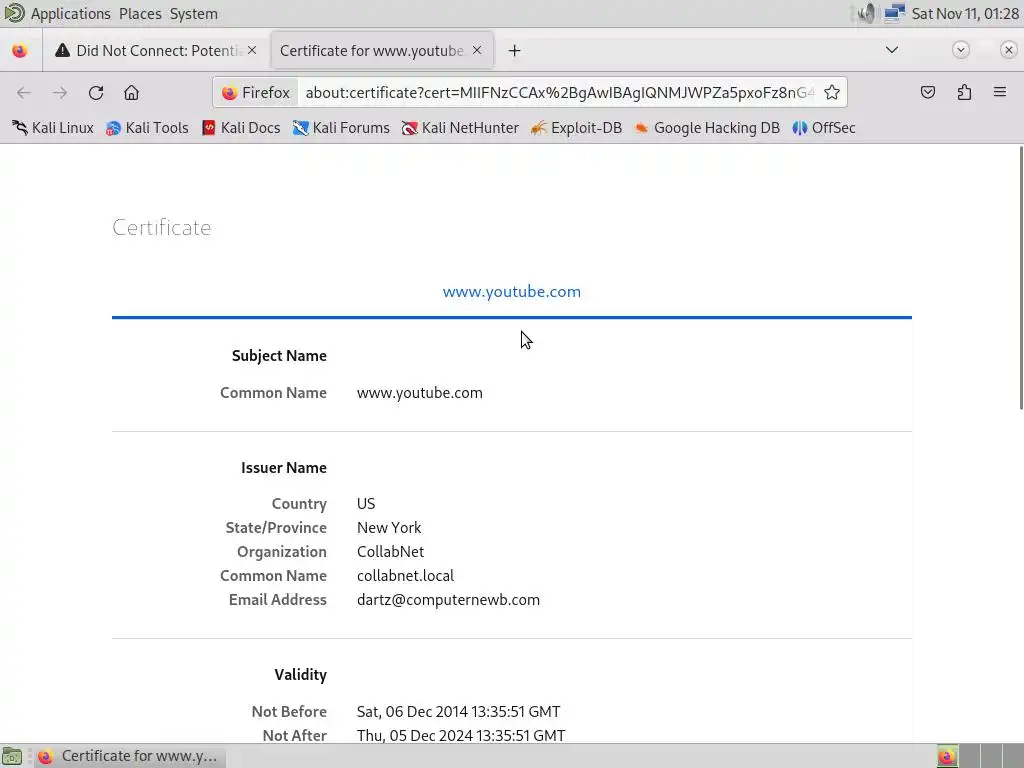Open the Applications menu
Image resolution: width=1024 pixels, height=768 pixels.
pos(71,14)
